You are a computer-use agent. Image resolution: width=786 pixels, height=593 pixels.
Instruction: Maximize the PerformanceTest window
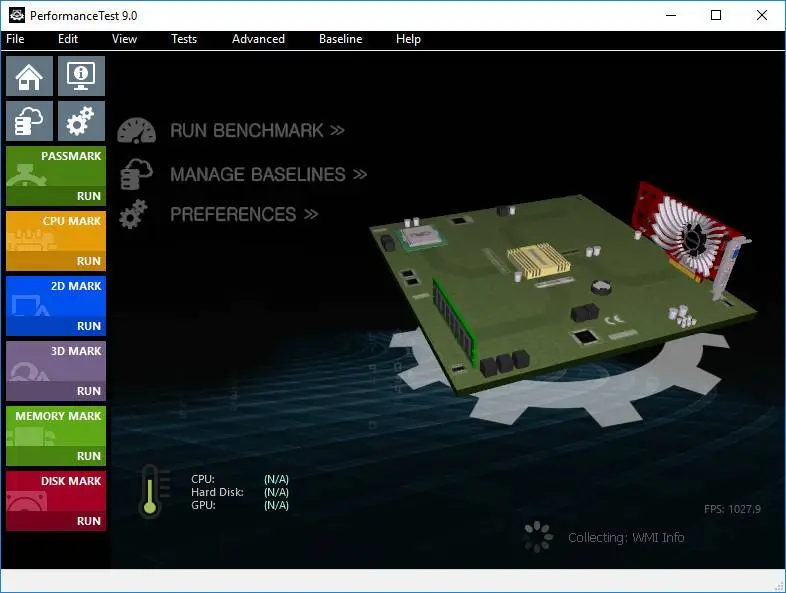[x=716, y=15]
